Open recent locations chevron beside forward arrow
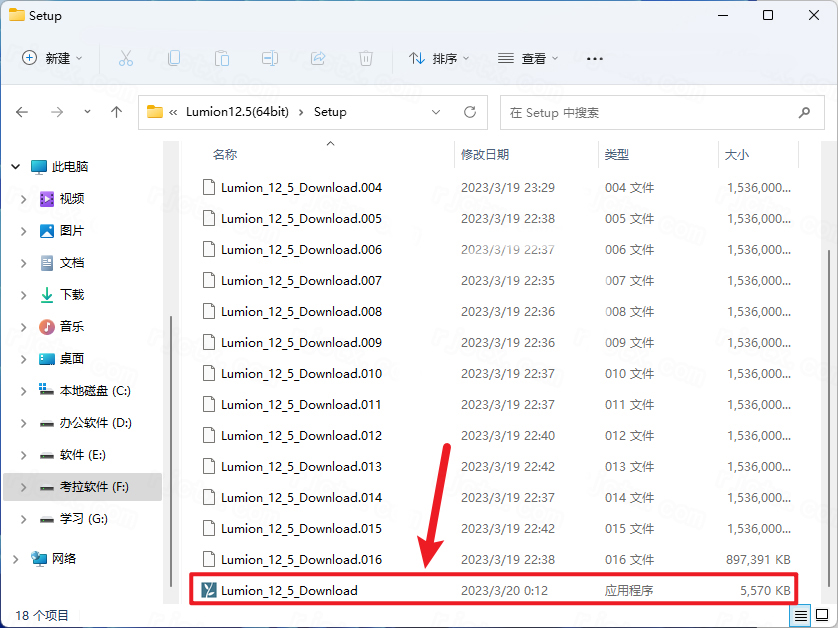 click(87, 112)
